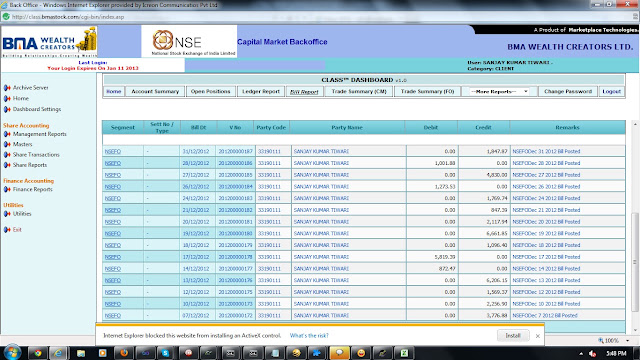The width and height of the screenshot is (640, 360).
Task: Open Masters in the sidebar
Action: click(22, 144)
